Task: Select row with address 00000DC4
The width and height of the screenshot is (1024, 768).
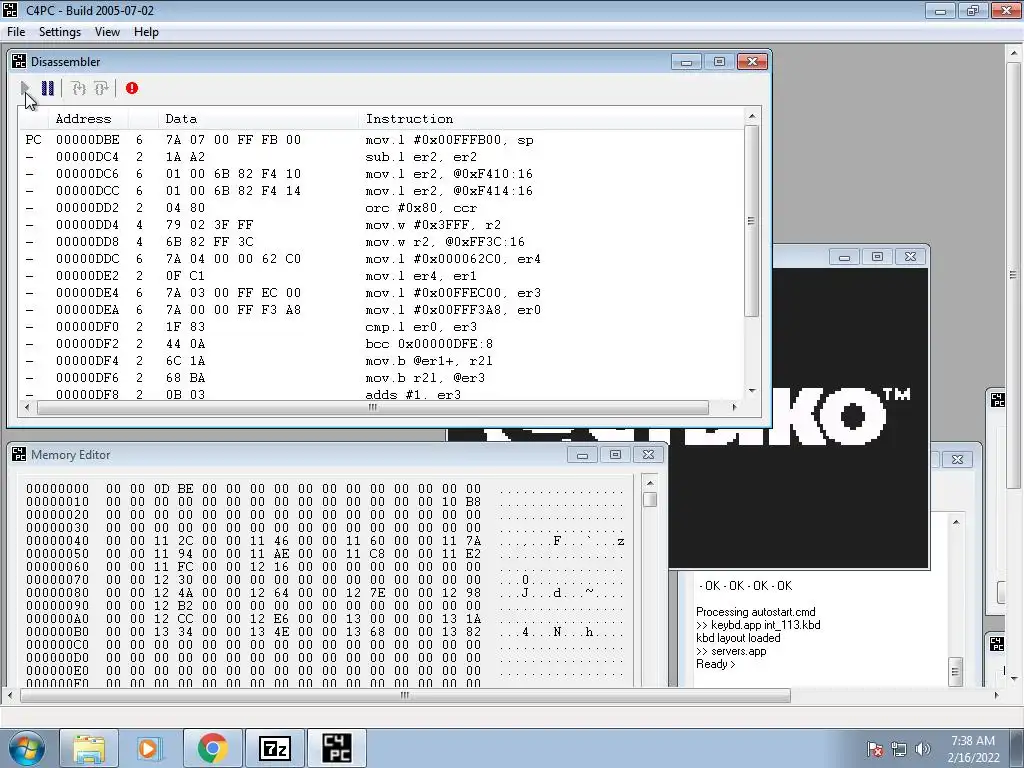Action: pyautogui.click(x=382, y=157)
